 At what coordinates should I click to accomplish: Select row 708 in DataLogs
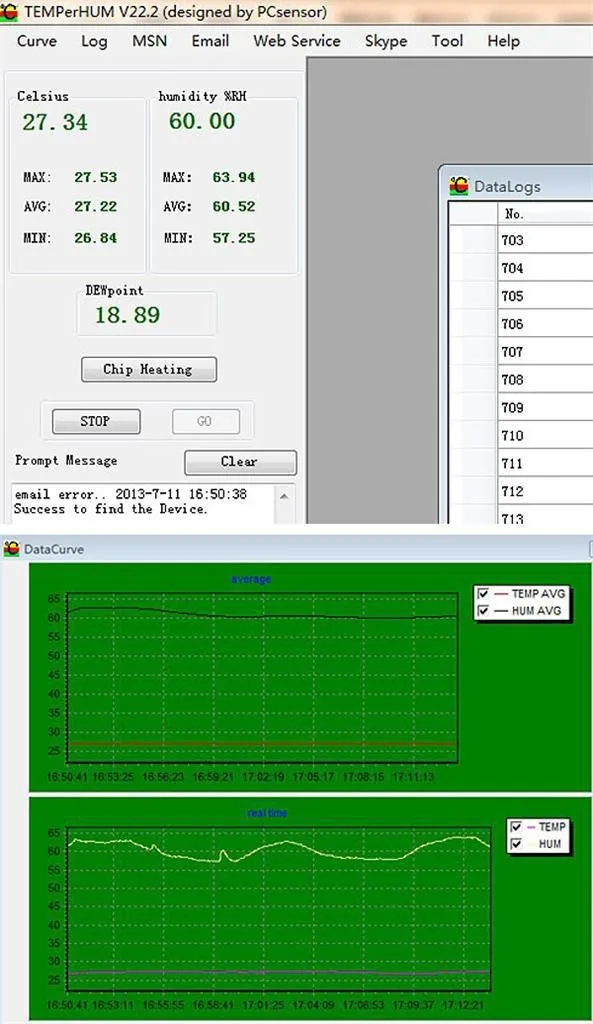pyautogui.click(x=521, y=380)
